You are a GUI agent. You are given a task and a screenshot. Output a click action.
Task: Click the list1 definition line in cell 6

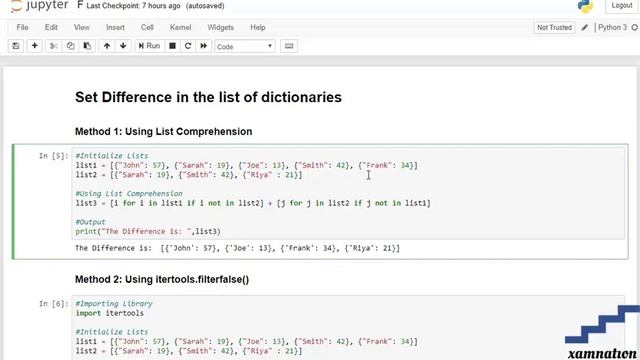(x=247, y=341)
